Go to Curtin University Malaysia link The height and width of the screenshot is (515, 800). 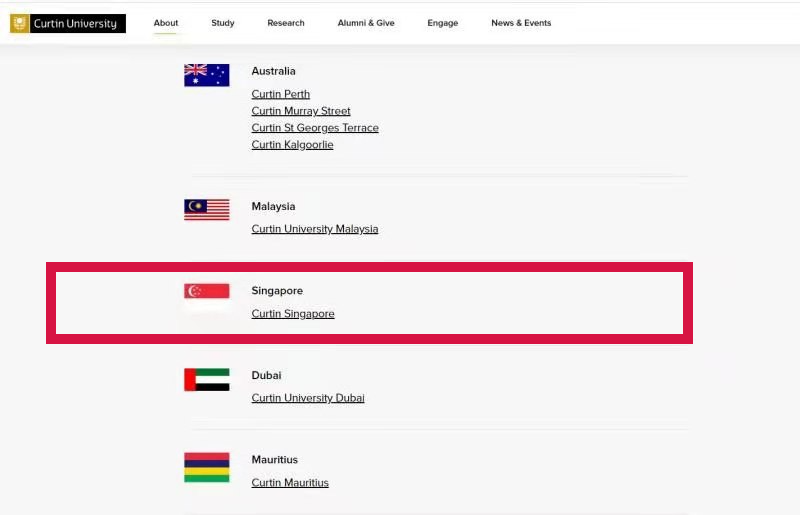(x=315, y=229)
